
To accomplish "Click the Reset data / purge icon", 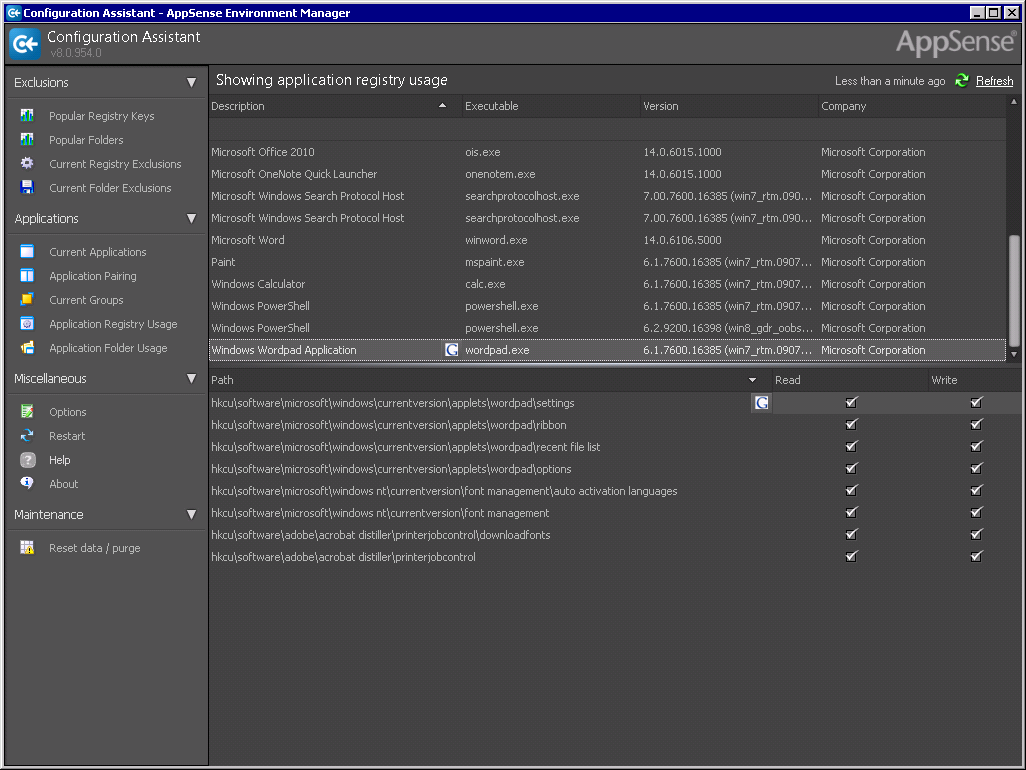I will pos(27,548).
